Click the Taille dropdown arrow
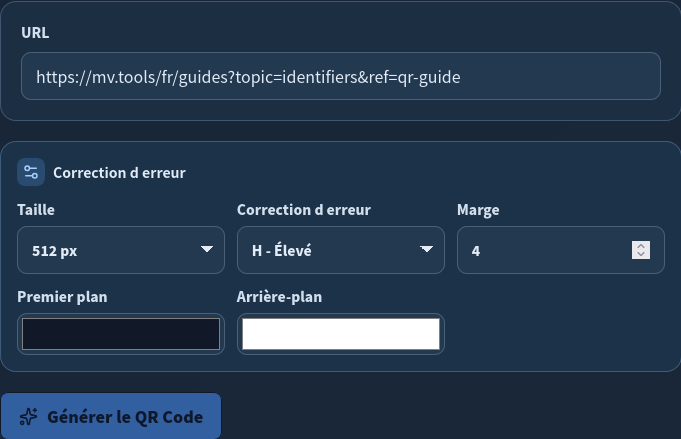Image resolution: width=681 pixels, height=439 pixels. click(x=207, y=249)
